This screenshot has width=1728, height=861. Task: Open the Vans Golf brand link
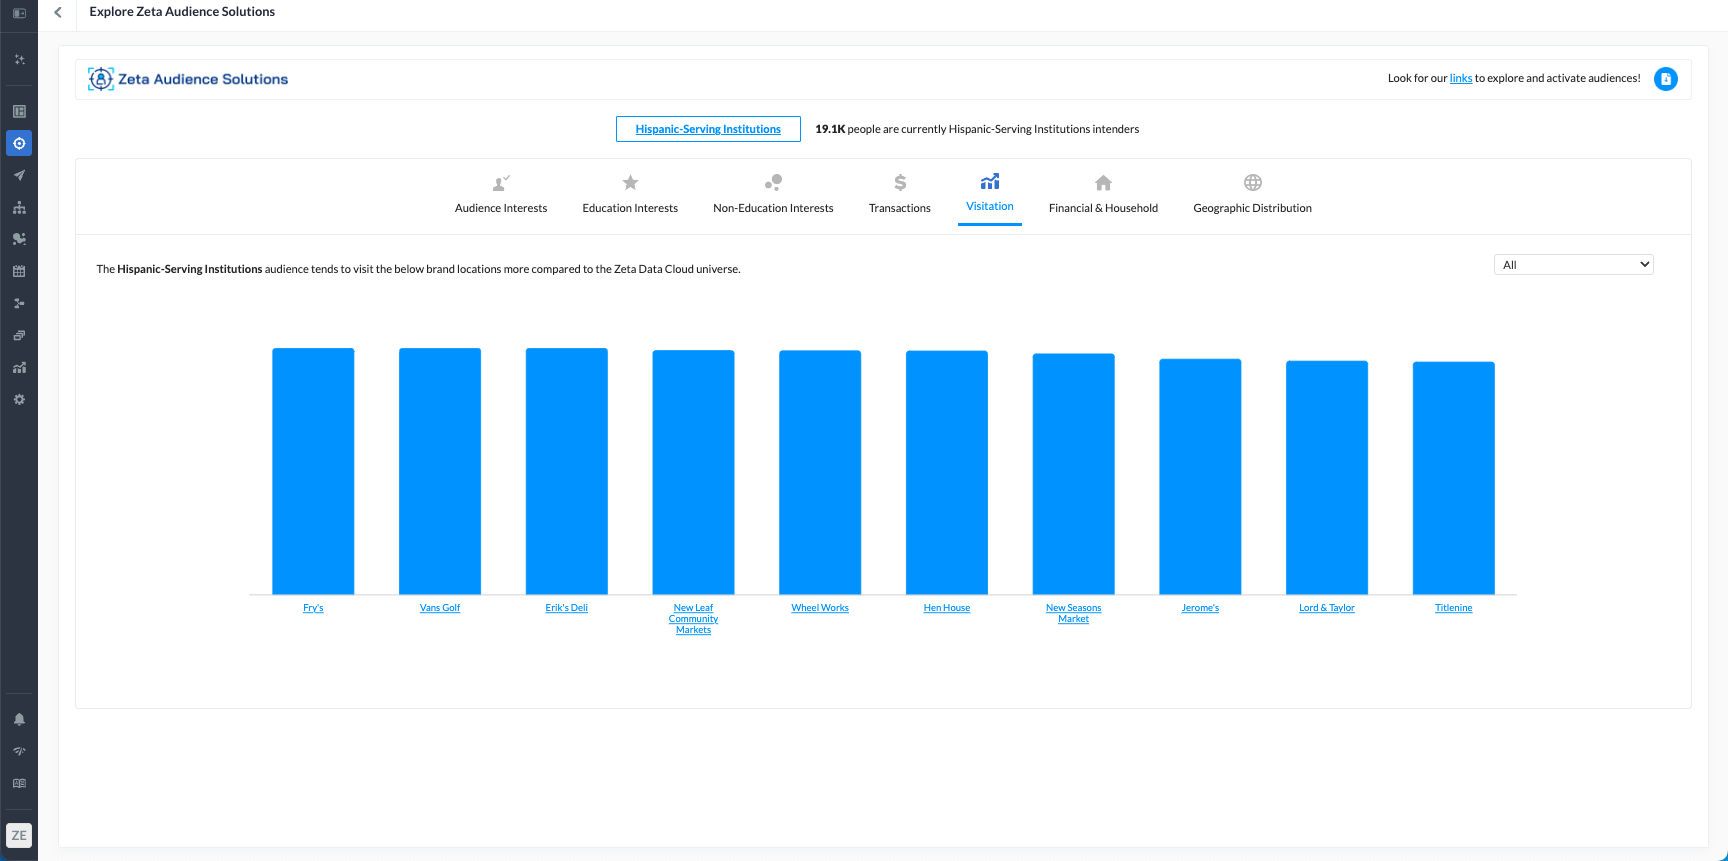tap(440, 608)
